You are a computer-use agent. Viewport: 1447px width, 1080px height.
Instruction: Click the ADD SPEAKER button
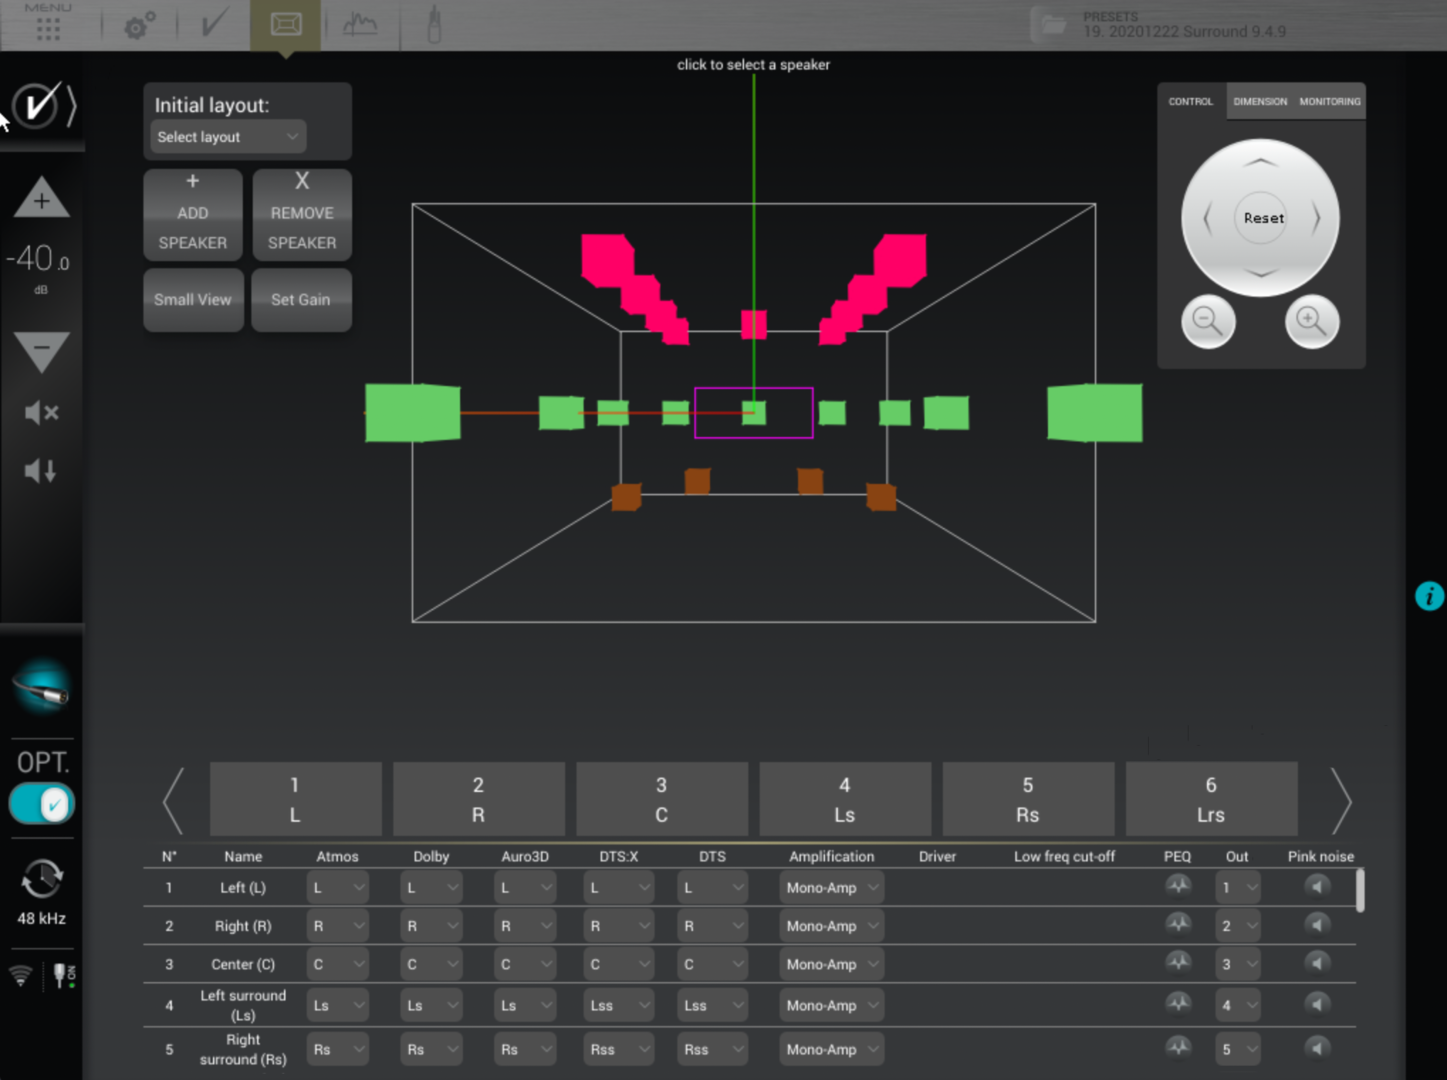point(193,214)
